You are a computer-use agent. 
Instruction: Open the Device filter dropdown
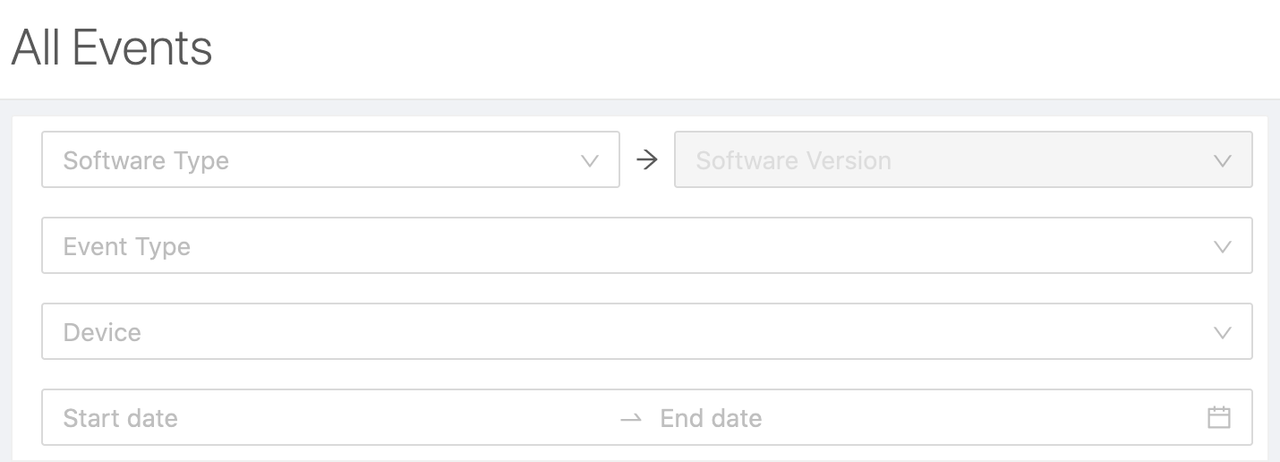646,332
